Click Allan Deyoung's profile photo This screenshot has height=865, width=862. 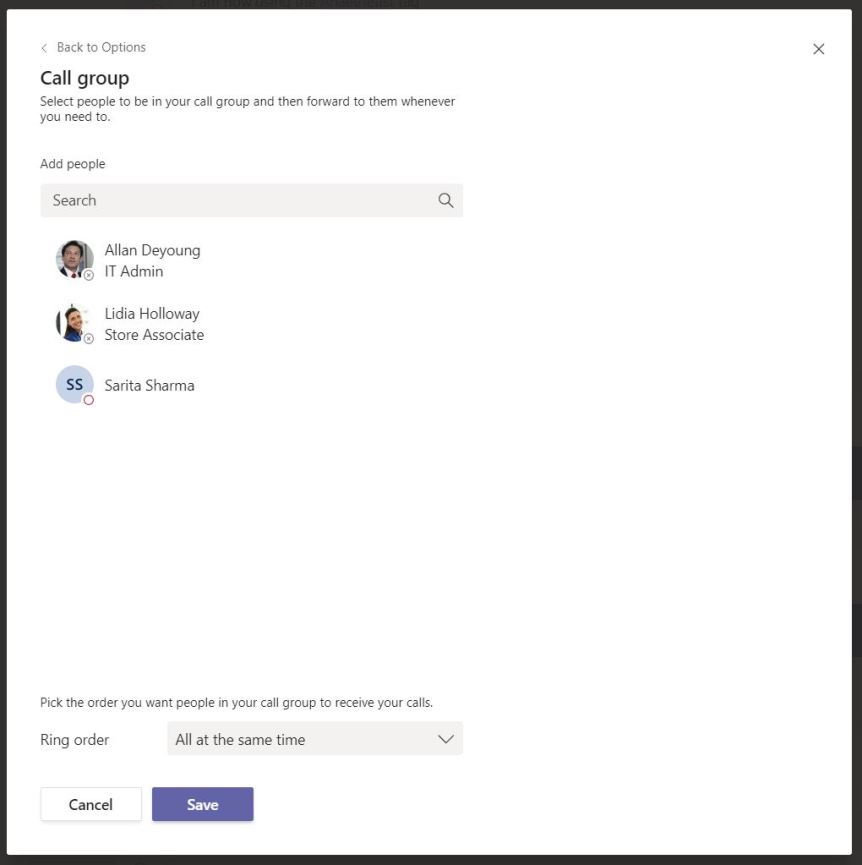tap(73, 258)
